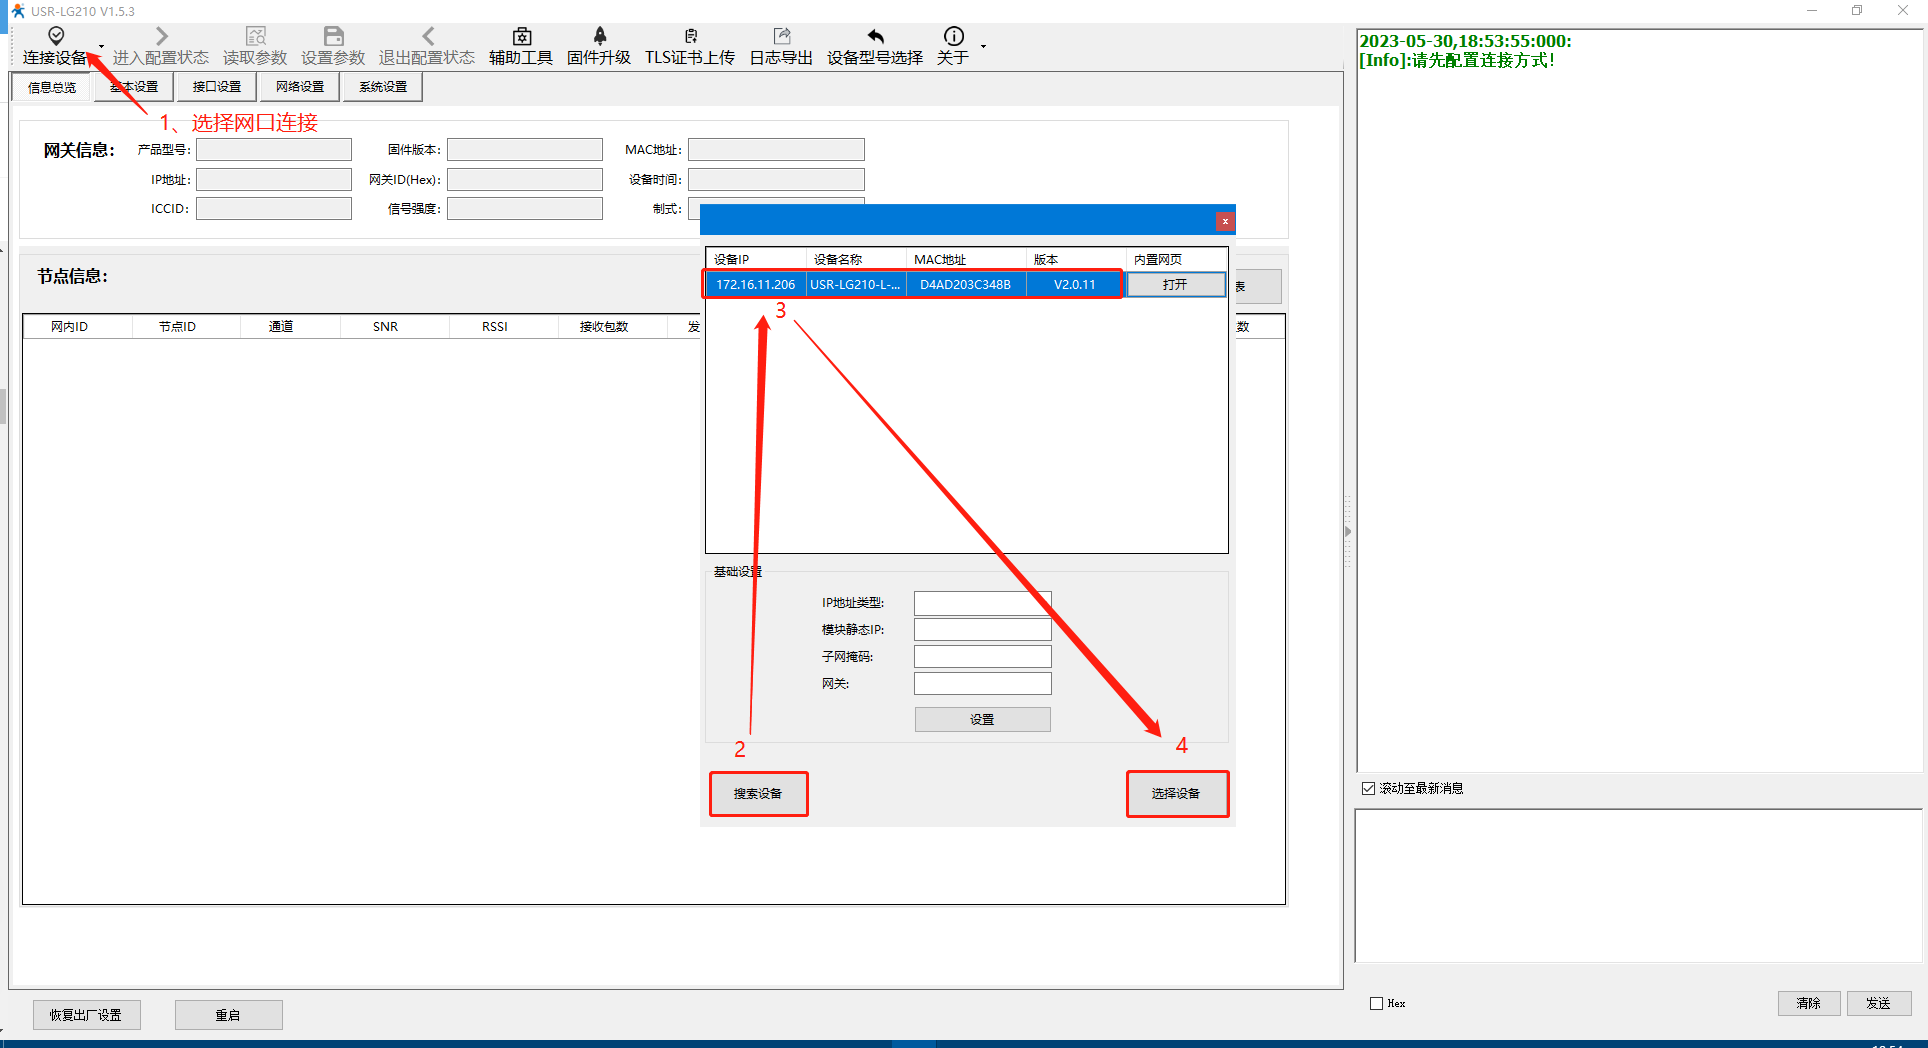Click the 子网掩码 input field
1928x1048 pixels.
click(983, 657)
